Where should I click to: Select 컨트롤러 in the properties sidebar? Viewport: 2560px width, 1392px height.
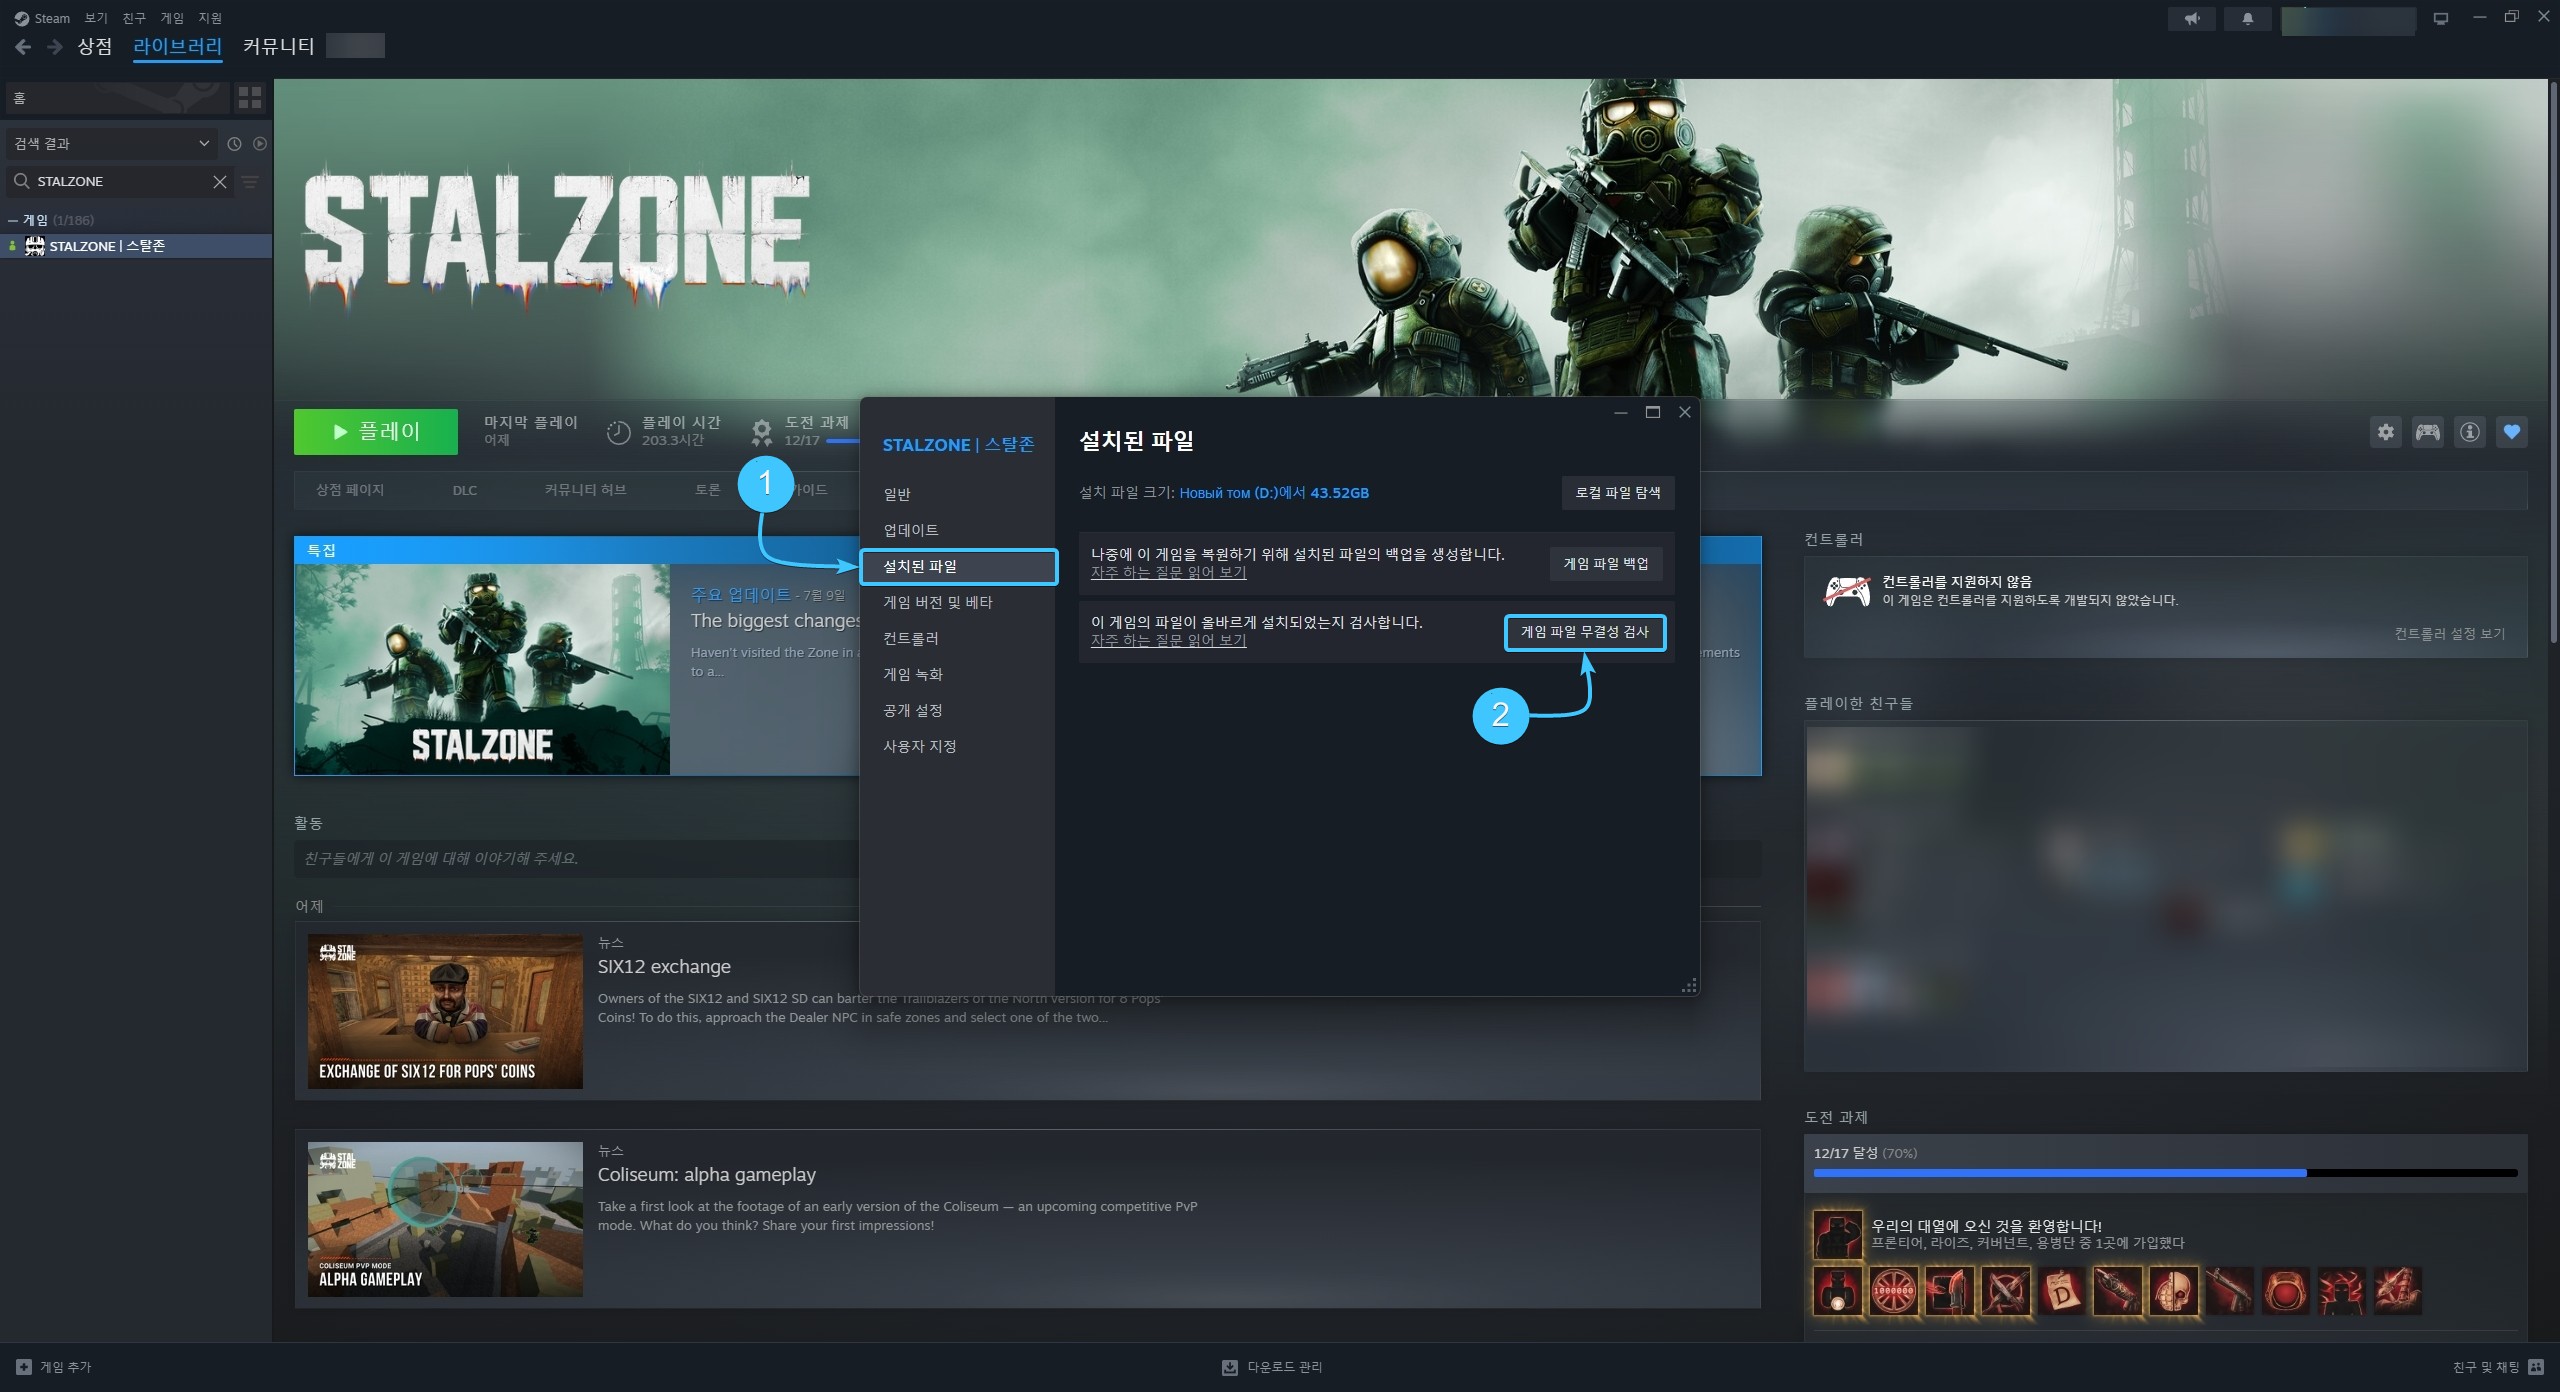pos(957,638)
